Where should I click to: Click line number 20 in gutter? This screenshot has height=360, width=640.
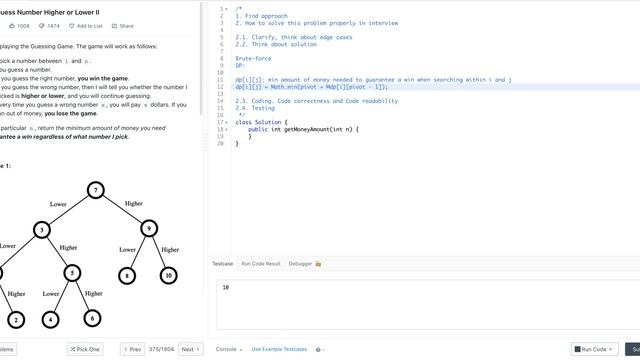click(220, 144)
